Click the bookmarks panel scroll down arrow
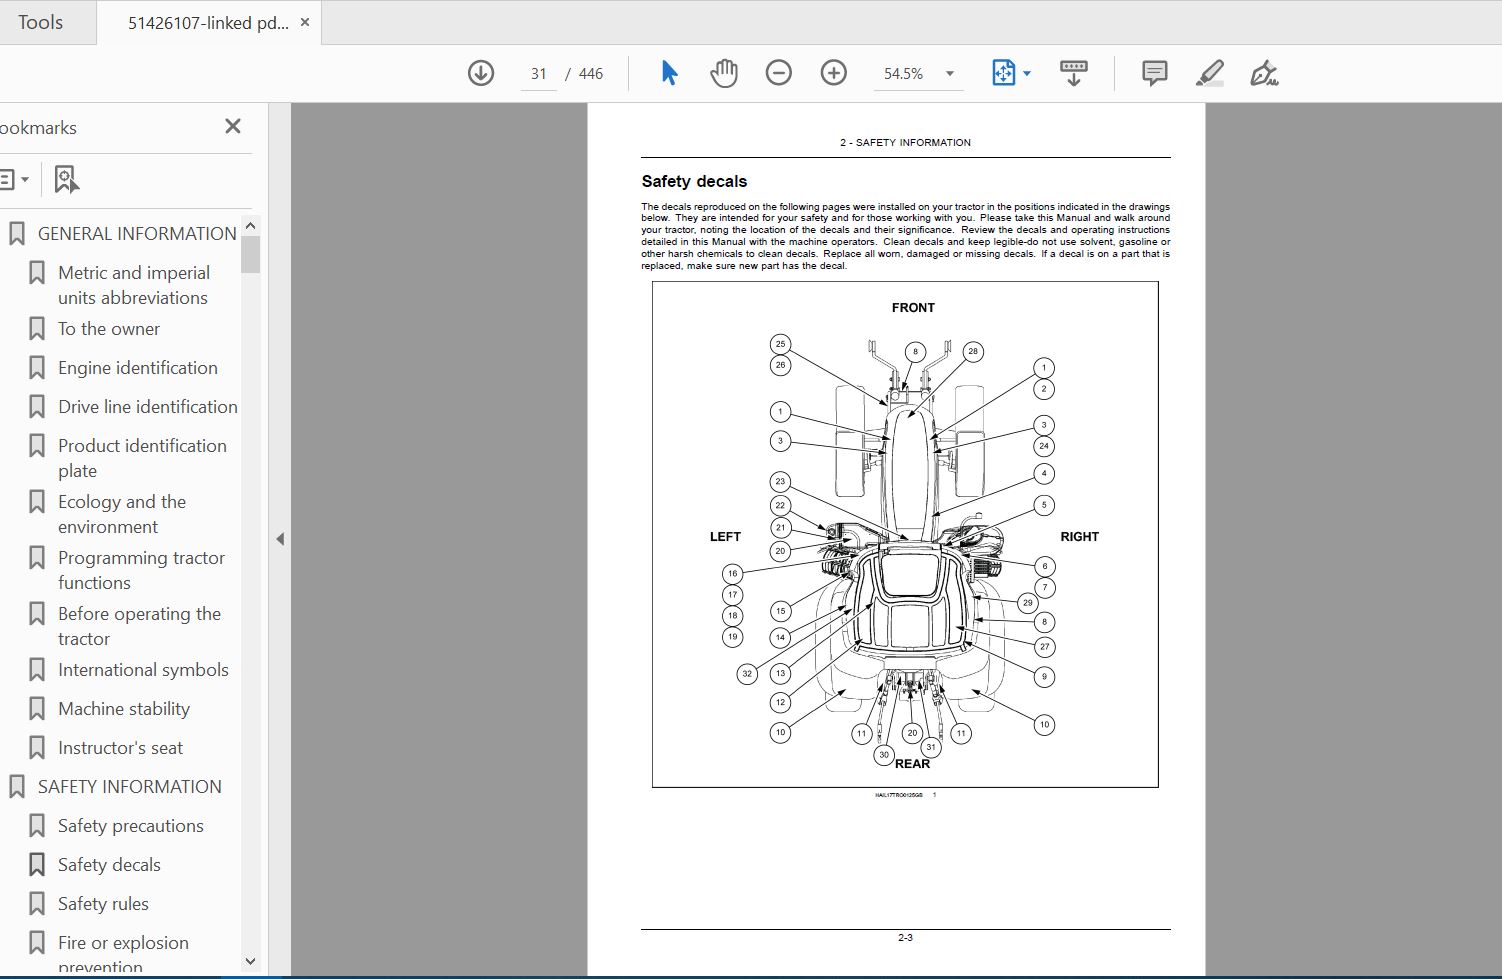1502x979 pixels. pyautogui.click(x=250, y=961)
